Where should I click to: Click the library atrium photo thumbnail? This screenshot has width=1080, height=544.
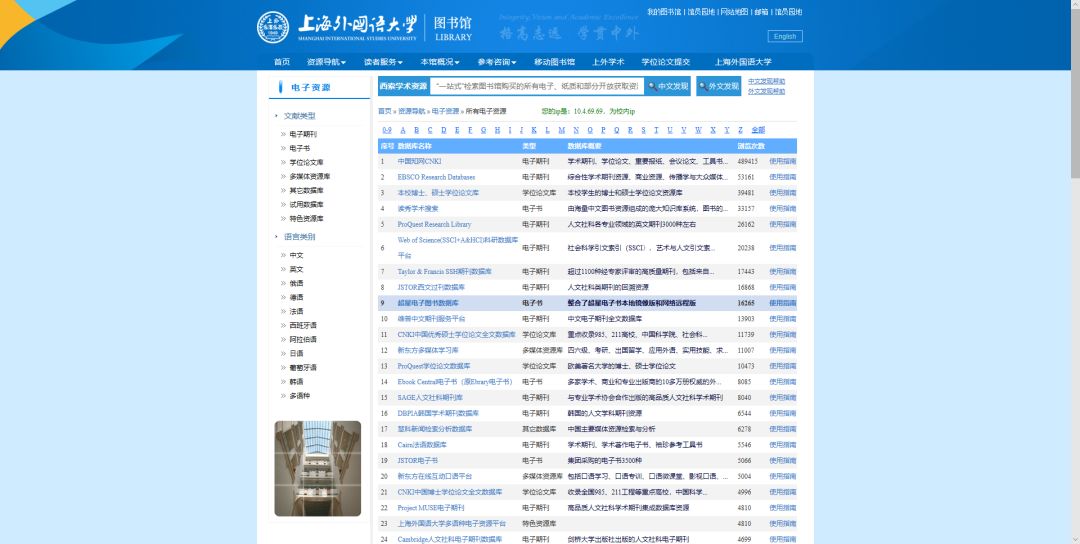click(x=318, y=468)
